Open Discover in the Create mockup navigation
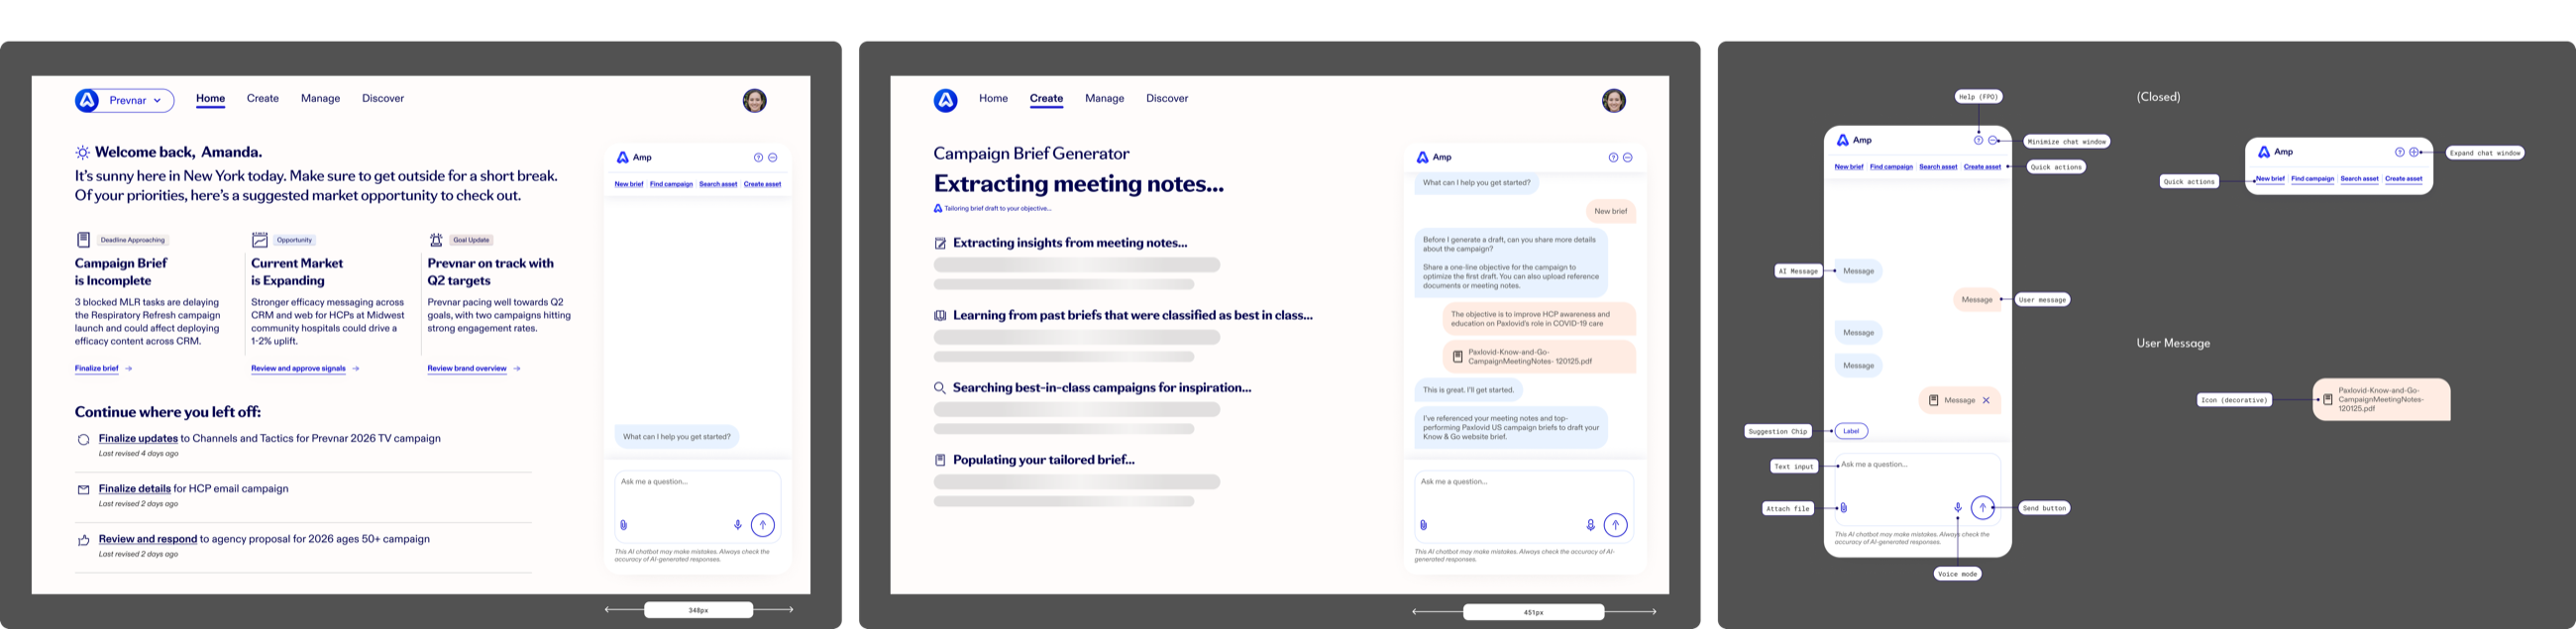Image resolution: width=2576 pixels, height=629 pixels. click(1167, 98)
